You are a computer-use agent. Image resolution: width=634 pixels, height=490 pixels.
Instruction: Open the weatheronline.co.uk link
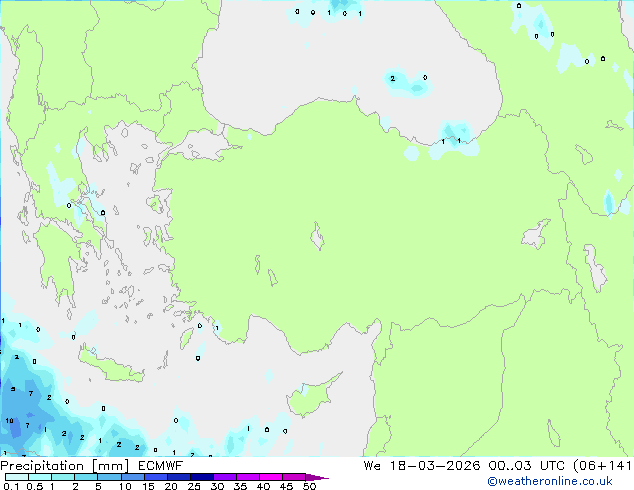click(550, 481)
